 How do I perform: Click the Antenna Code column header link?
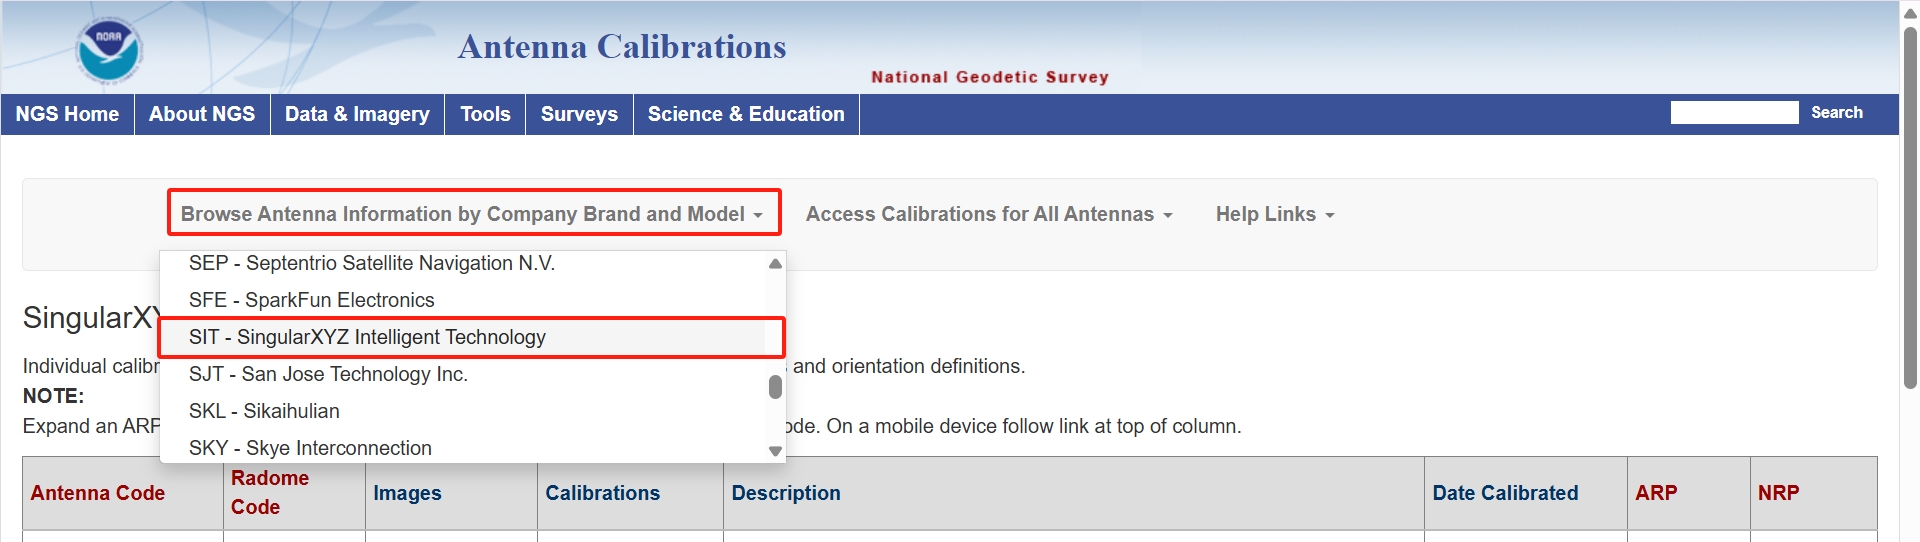(97, 493)
